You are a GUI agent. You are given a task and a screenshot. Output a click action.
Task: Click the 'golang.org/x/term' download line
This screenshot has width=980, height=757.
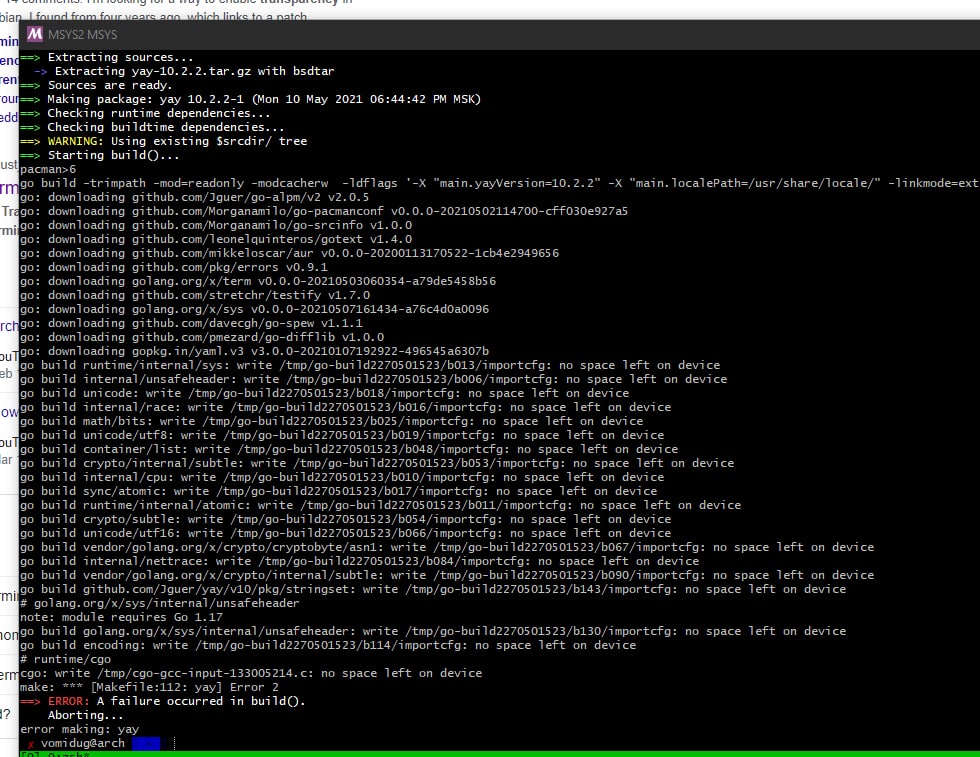(258, 281)
